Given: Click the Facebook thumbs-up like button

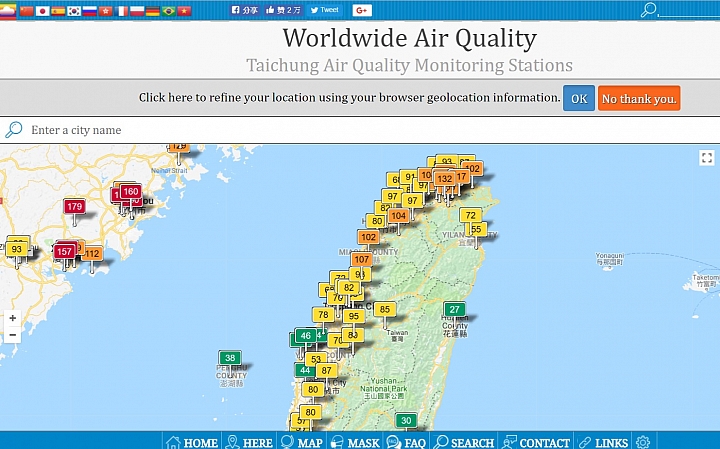Looking at the screenshot, I should coord(283,10).
